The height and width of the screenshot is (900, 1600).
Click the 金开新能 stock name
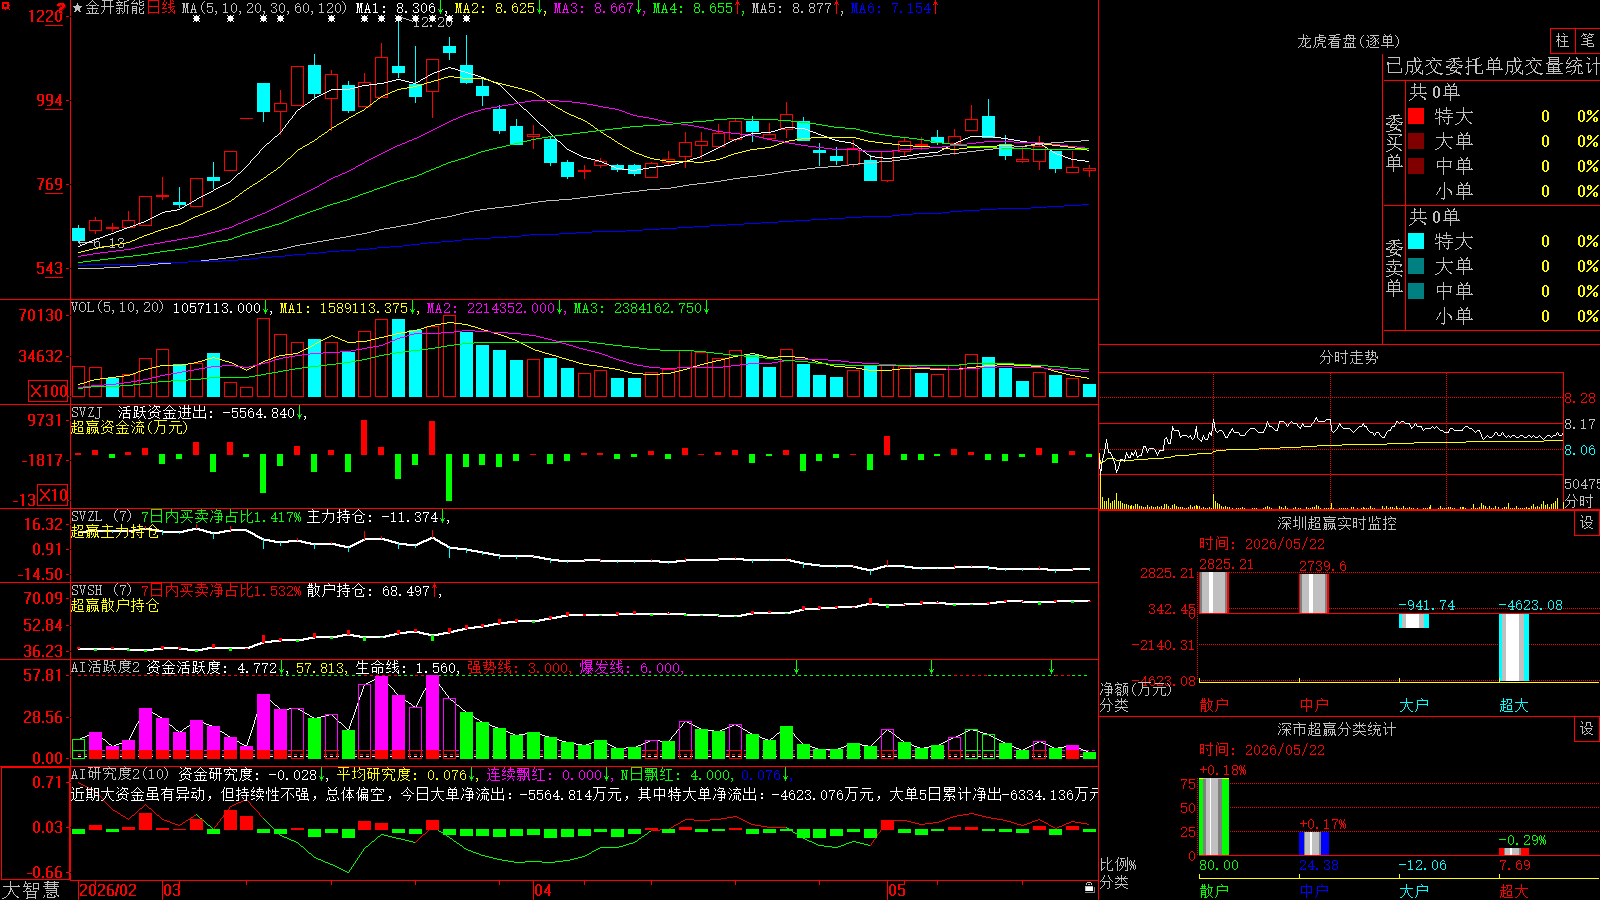115,8
